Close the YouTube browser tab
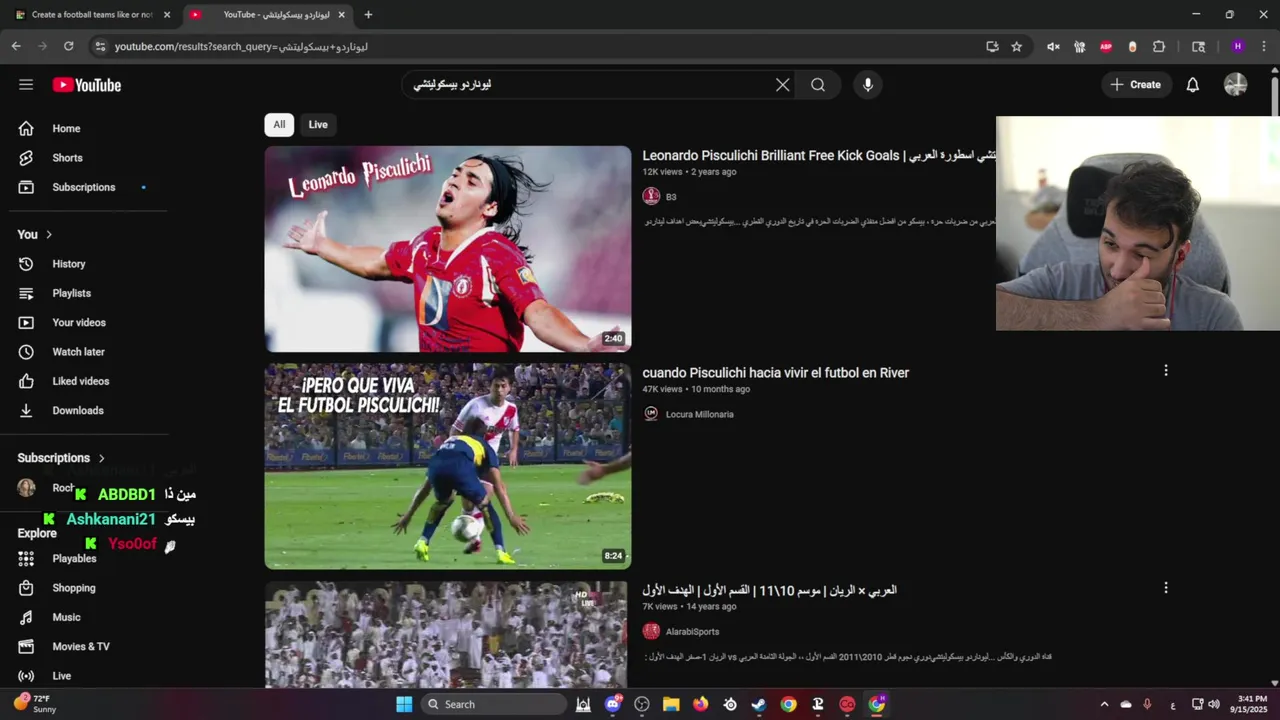The height and width of the screenshot is (720, 1280). [341, 15]
